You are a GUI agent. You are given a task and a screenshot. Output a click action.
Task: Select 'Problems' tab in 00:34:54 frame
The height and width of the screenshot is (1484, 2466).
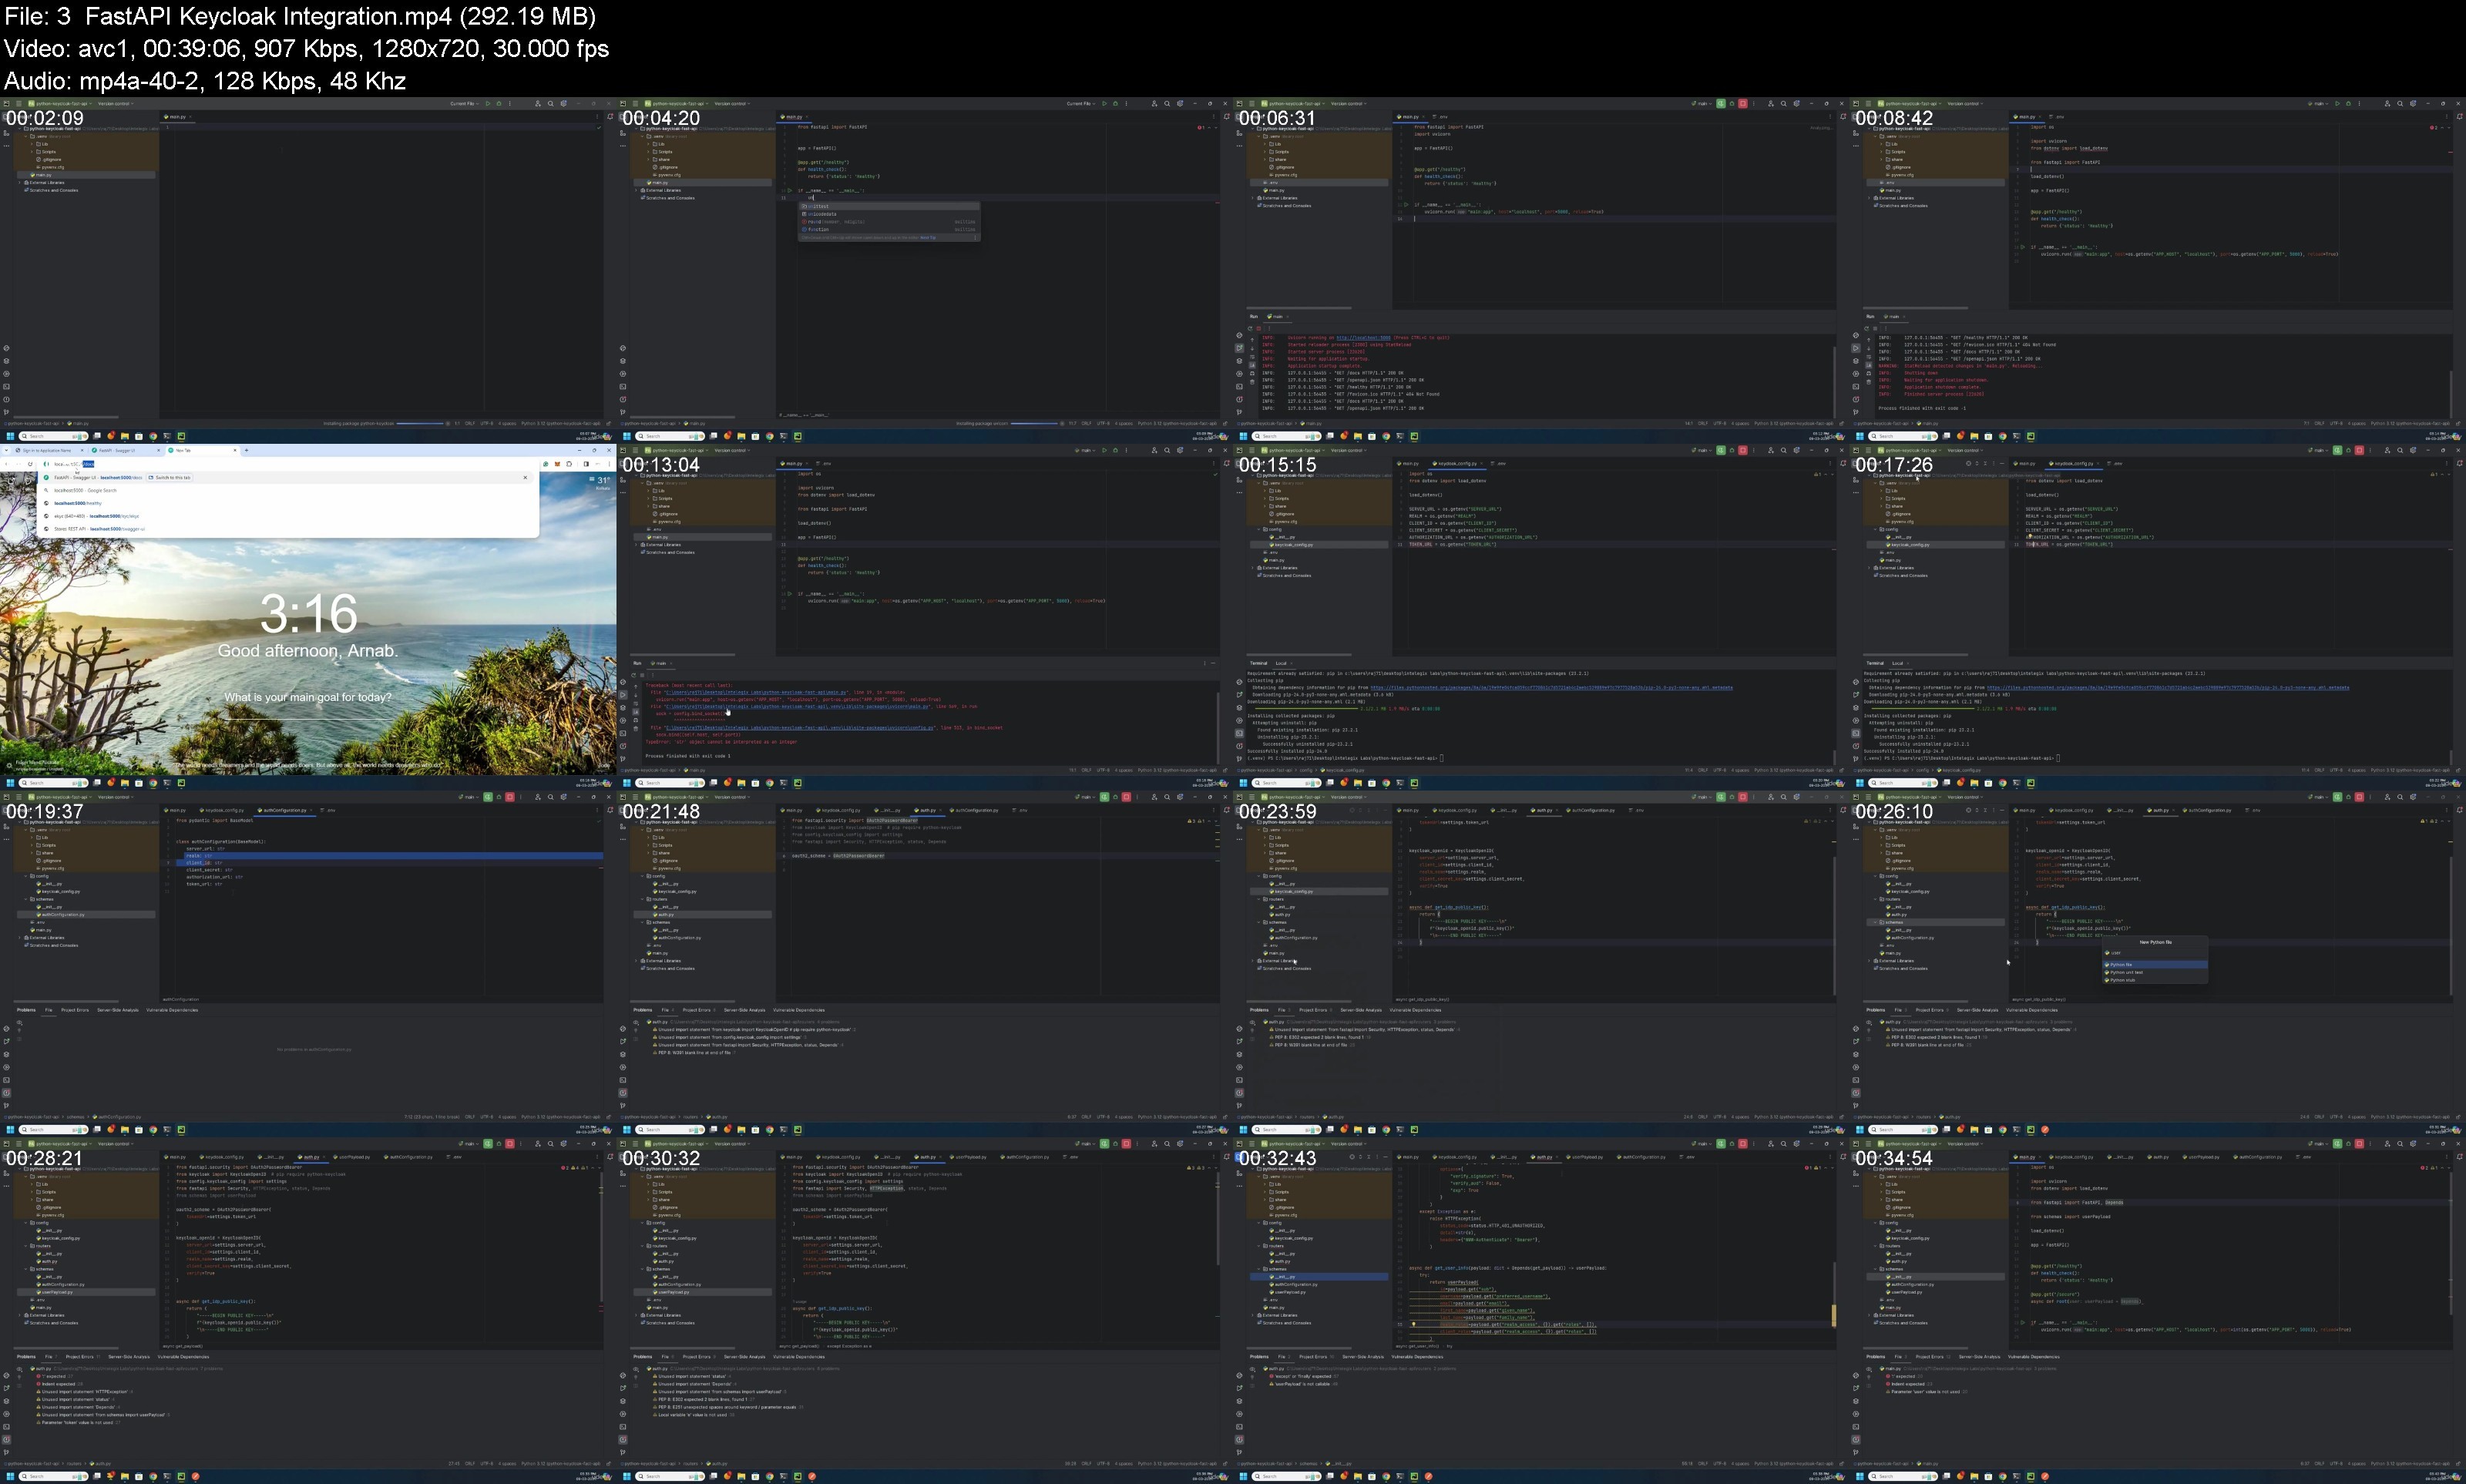click(1875, 1357)
